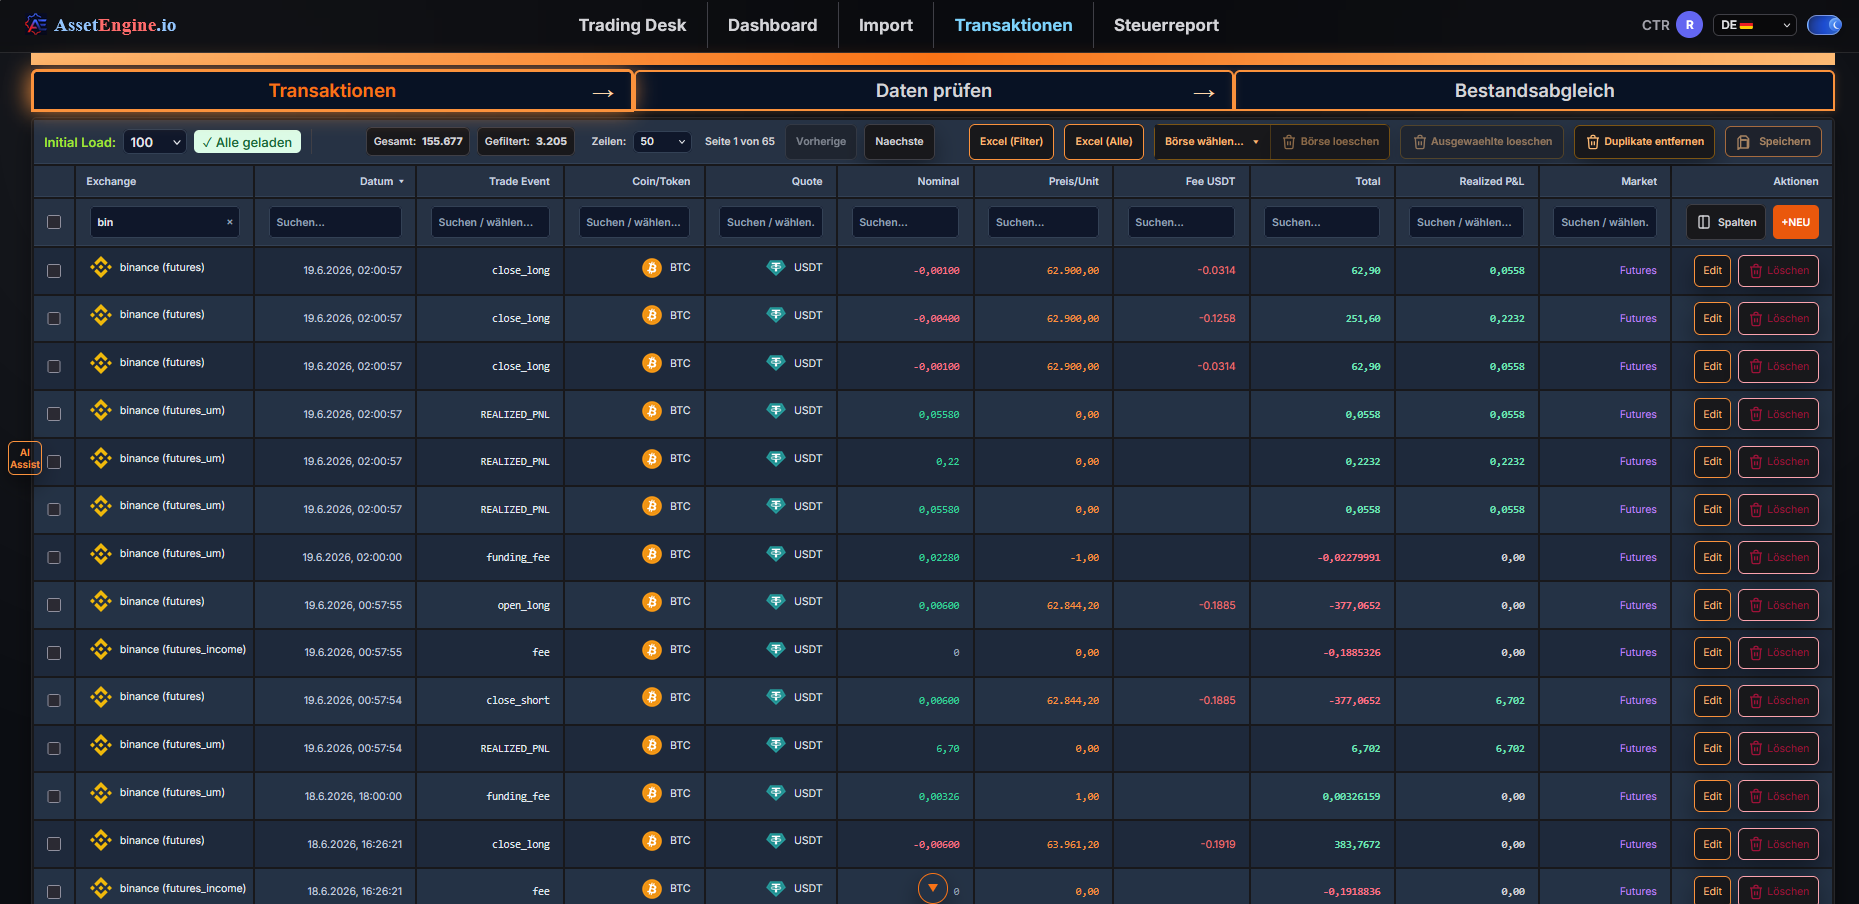This screenshot has width=1859, height=904.
Task: Click the orange round scroll-down arrow icon
Action: (x=932, y=888)
